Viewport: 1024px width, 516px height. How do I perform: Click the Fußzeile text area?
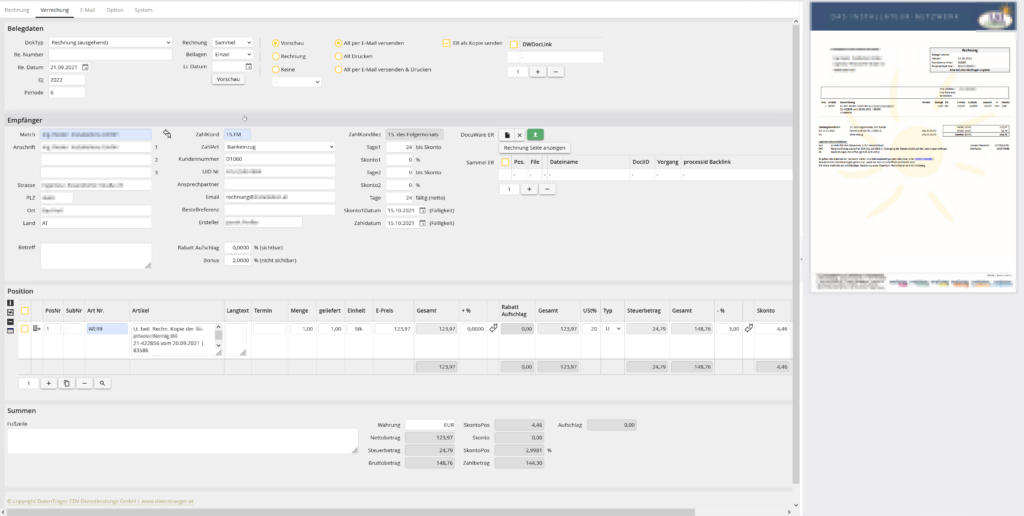(x=183, y=442)
